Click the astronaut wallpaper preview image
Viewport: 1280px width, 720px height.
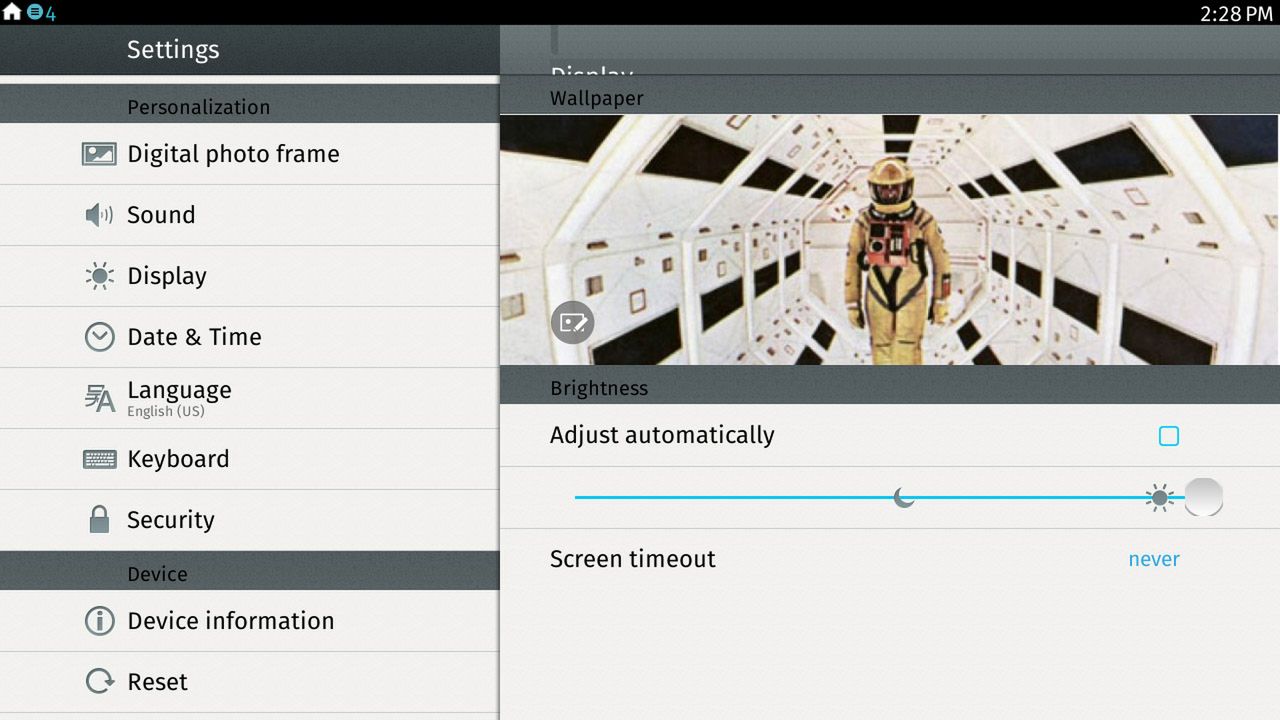(x=890, y=240)
